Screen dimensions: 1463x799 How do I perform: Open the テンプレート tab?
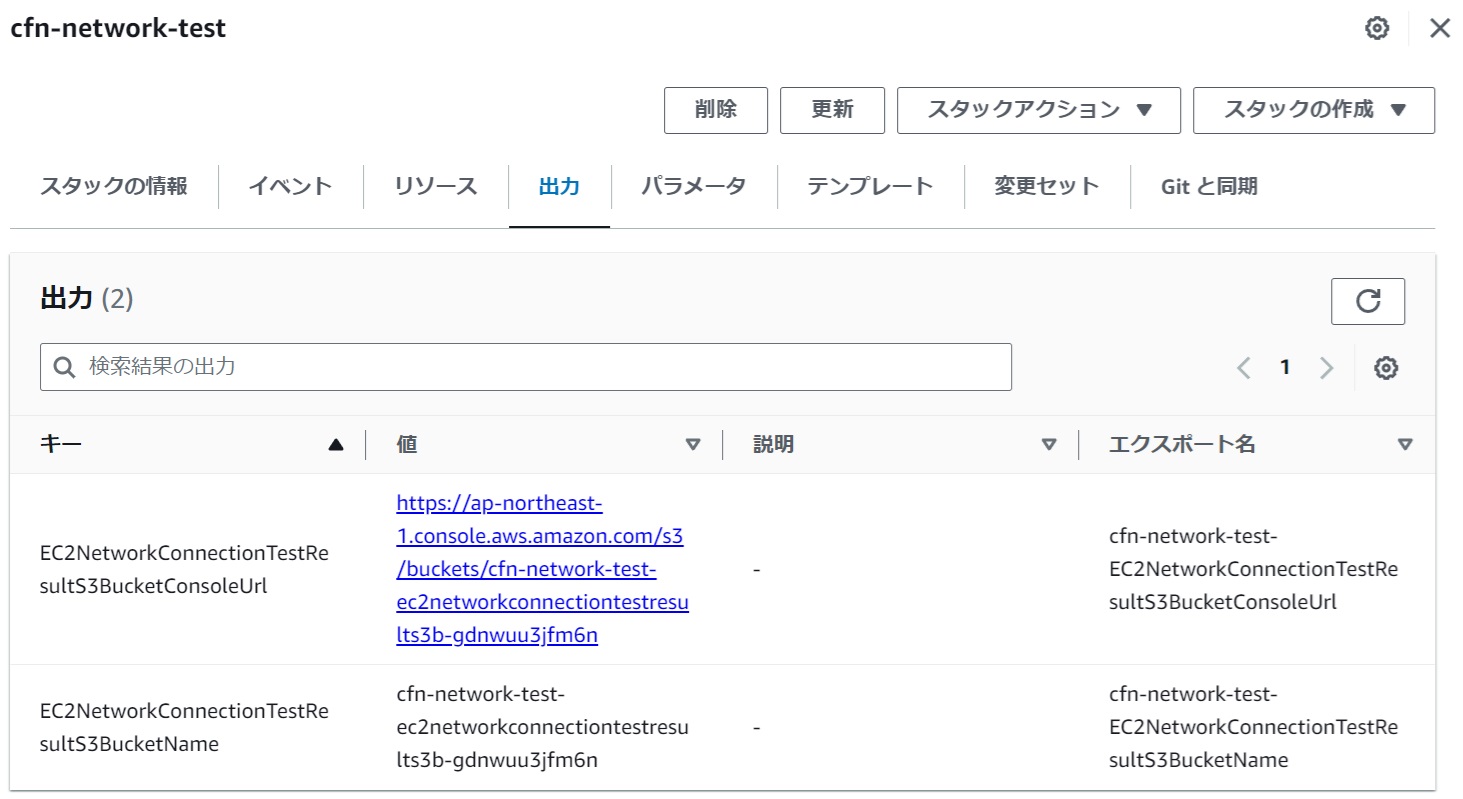tap(870, 186)
